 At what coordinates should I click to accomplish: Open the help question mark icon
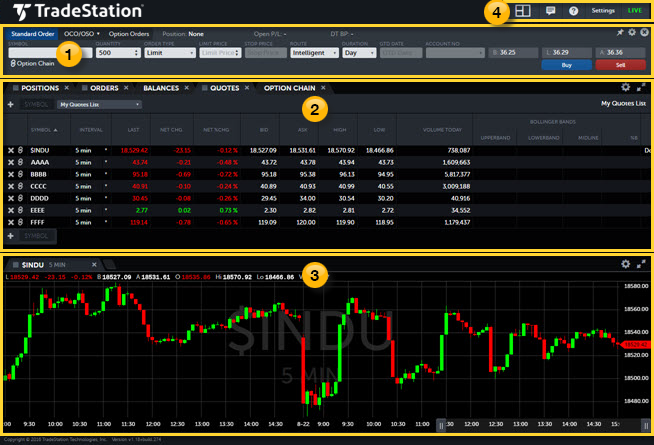(x=574, y=11)
